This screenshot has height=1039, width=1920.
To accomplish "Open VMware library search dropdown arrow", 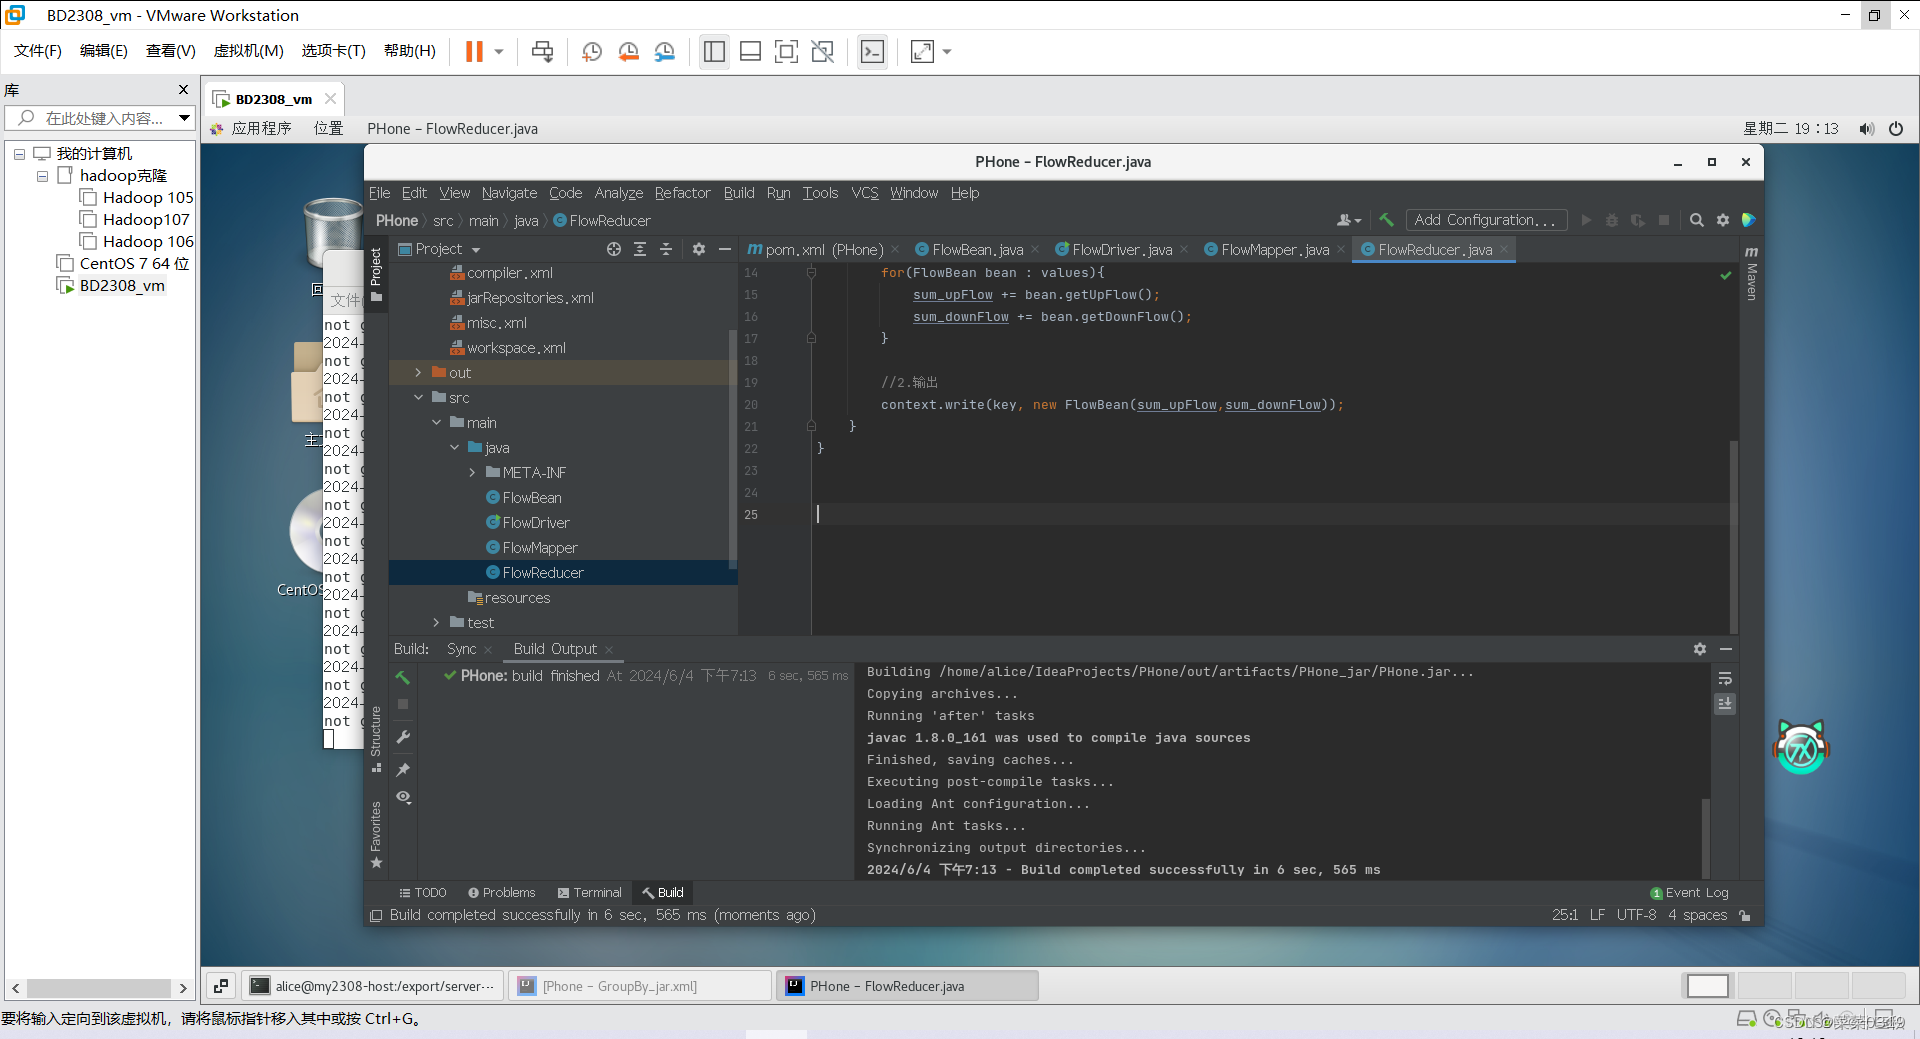I will tap(184, 118).
